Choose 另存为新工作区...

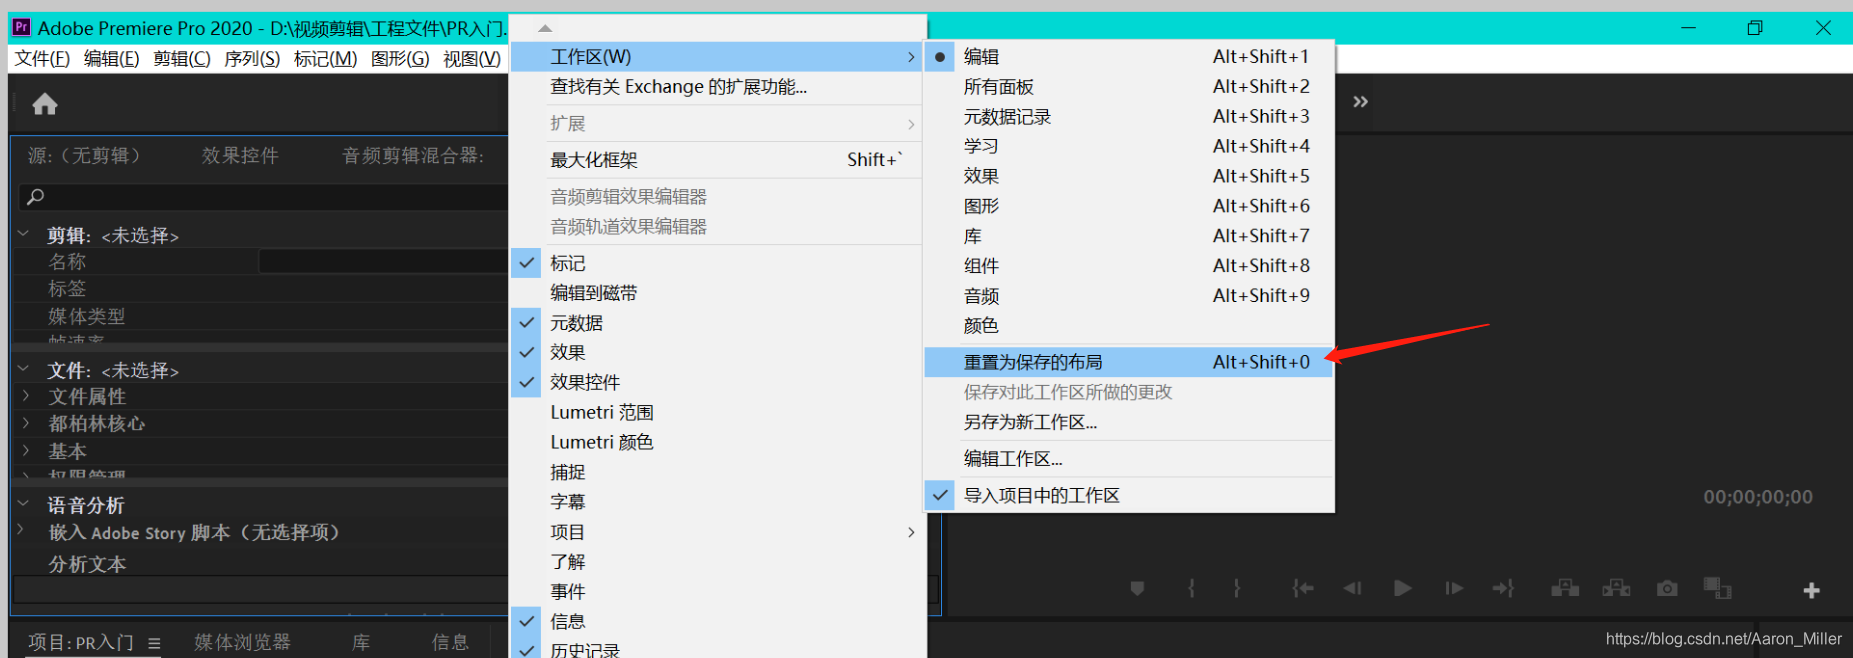click(x=1130, y=422)
